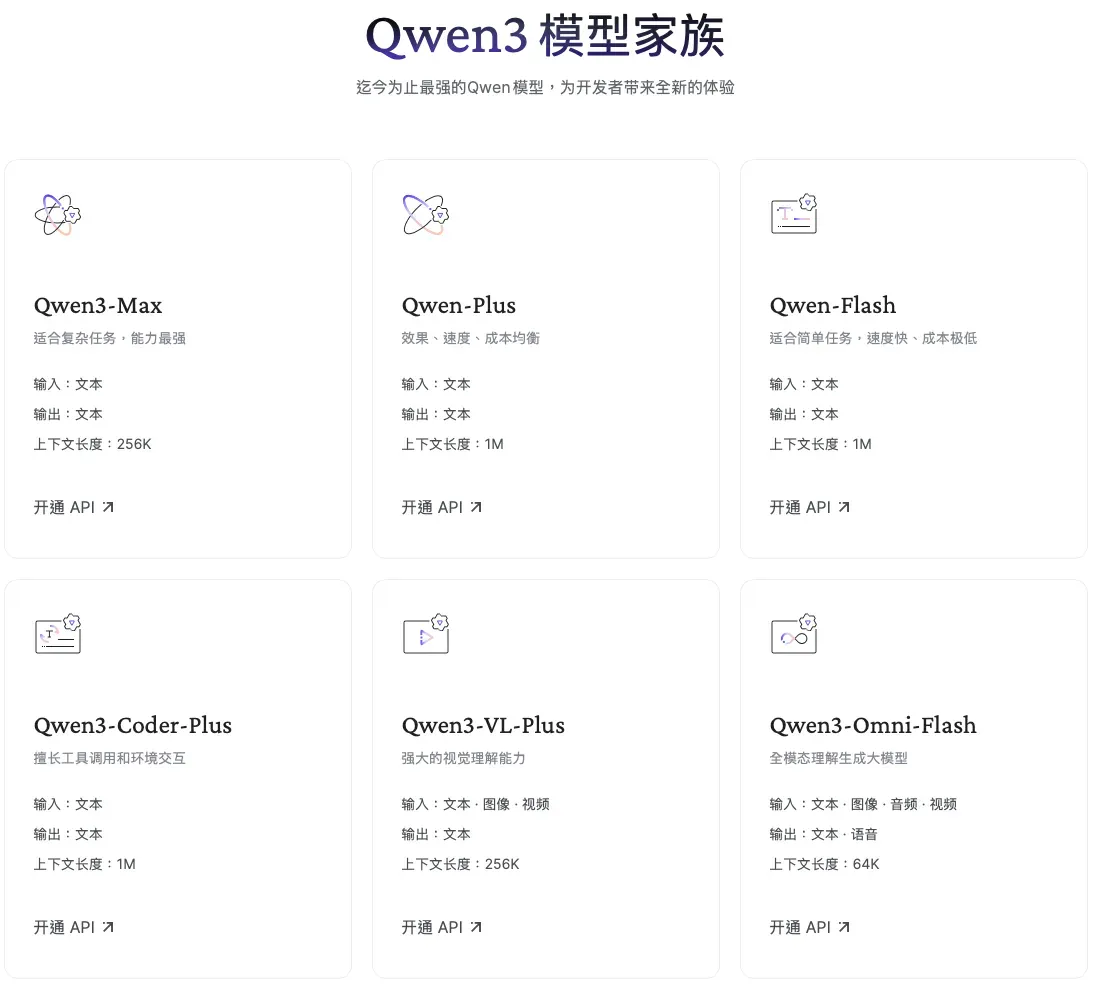The height and width of the screenshot is (984, 1094).
Task: Click the Qwen3-Omni-Flash infinity icon
Action: tap(794, 634)
